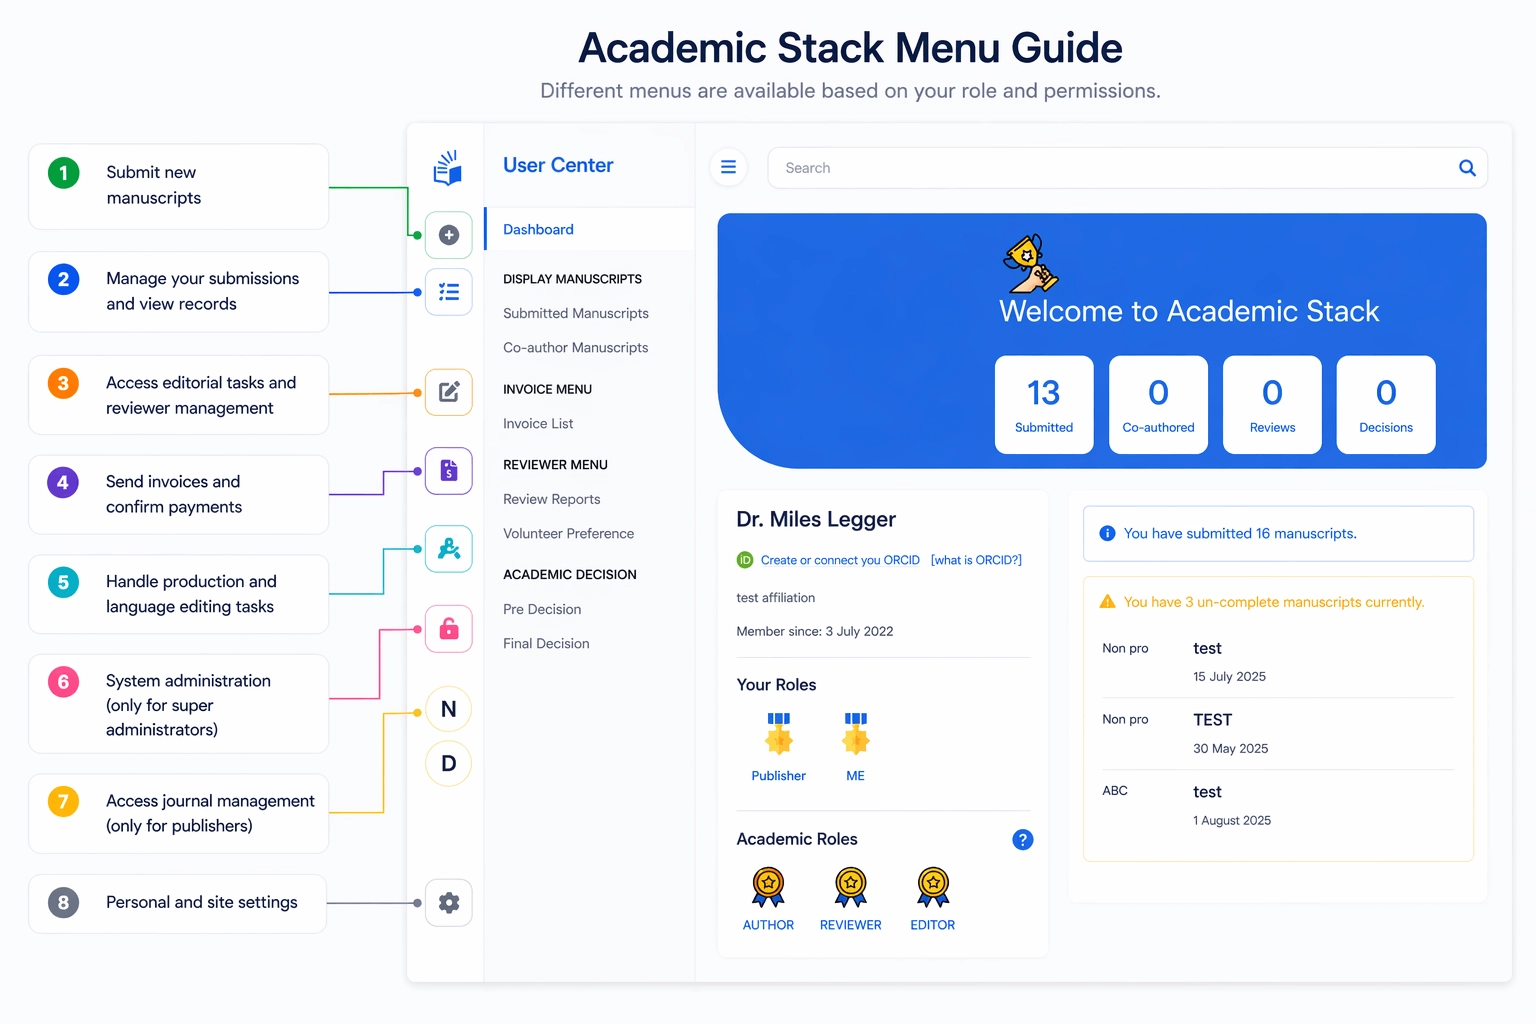The width and height of the screenshot is (1536, 1024).
Task: Open Invoice List menu item
Action: point(538,424)
